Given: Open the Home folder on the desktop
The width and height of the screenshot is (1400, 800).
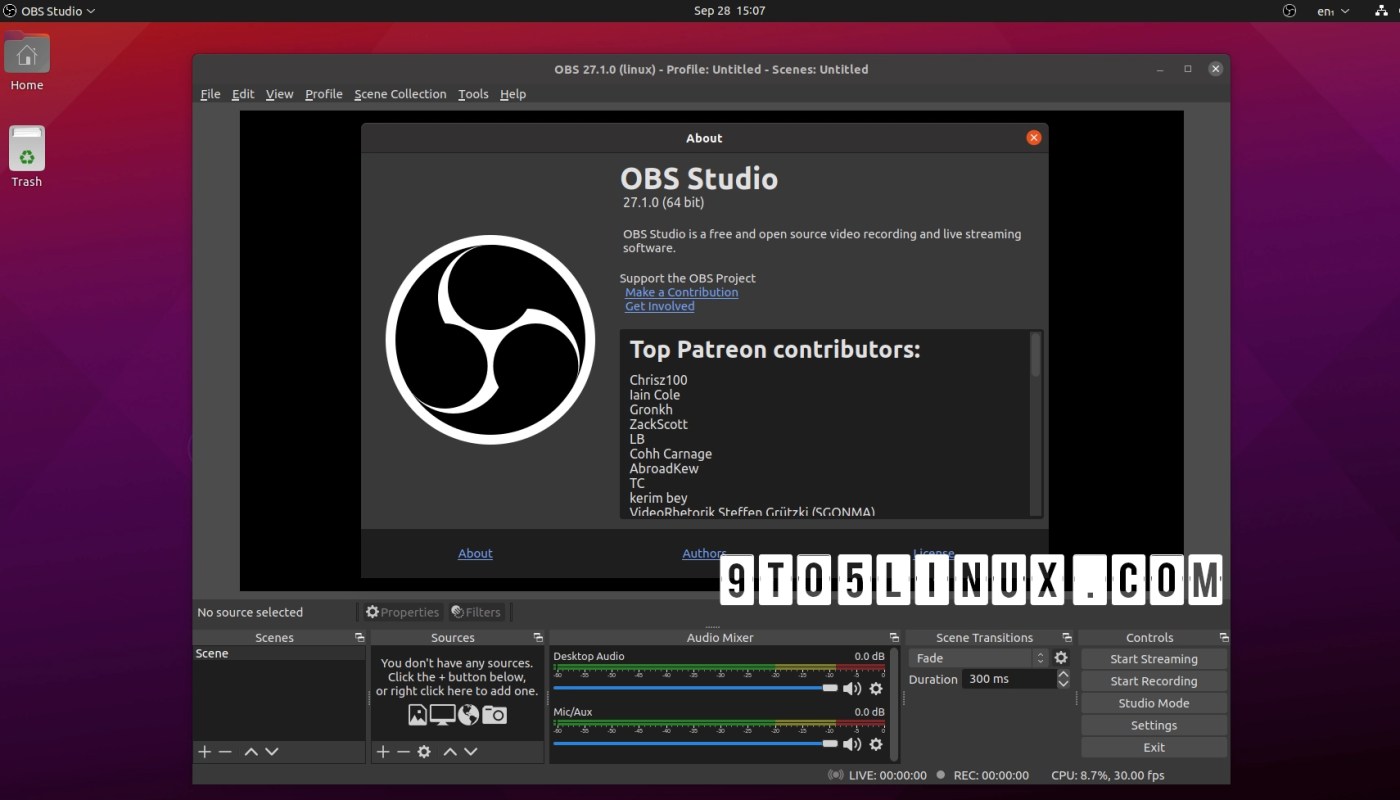Looking at the screenshot, I should (x=27, y=61).
